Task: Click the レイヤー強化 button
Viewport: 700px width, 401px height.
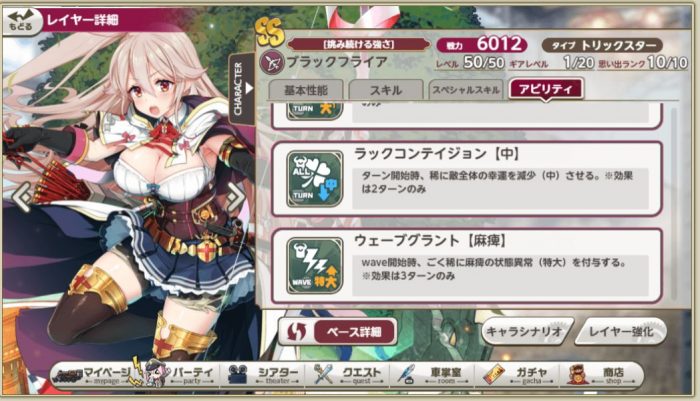Action: (621, 332)
